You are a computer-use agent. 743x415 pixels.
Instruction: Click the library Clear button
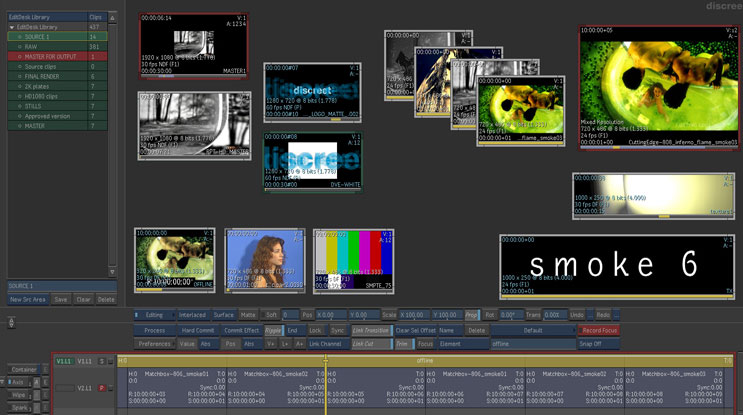point(83,299)
